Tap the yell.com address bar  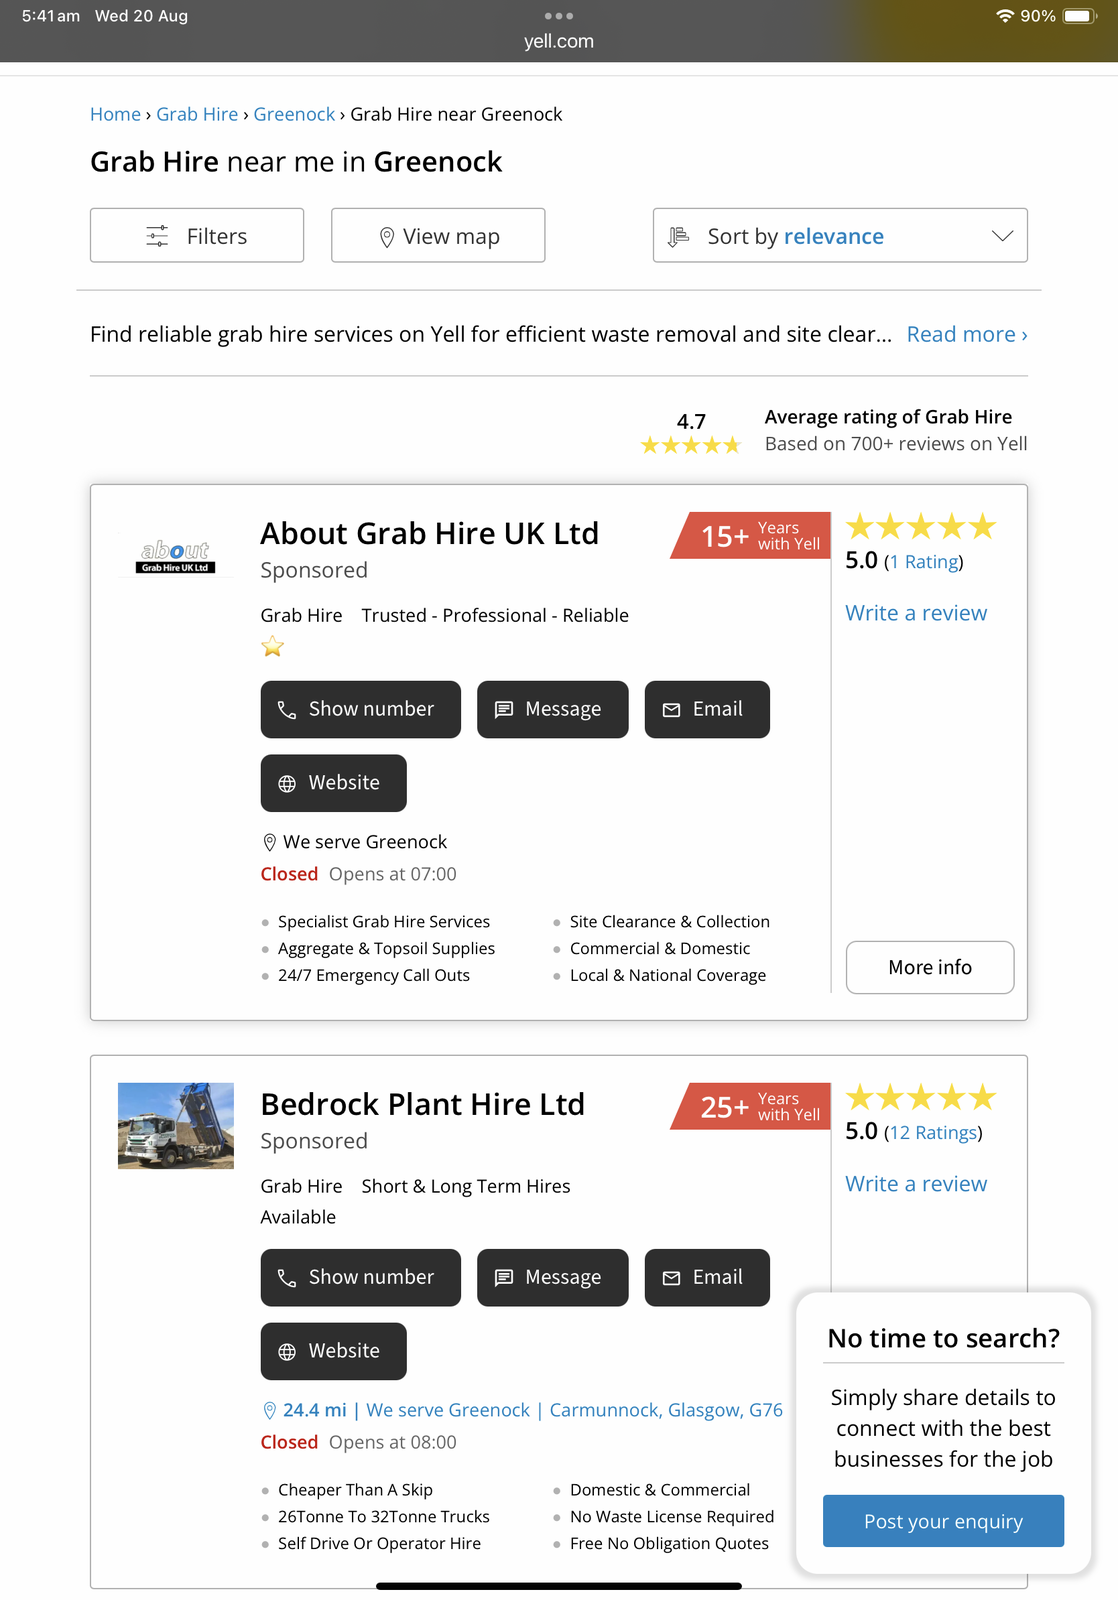pos(559,41)
